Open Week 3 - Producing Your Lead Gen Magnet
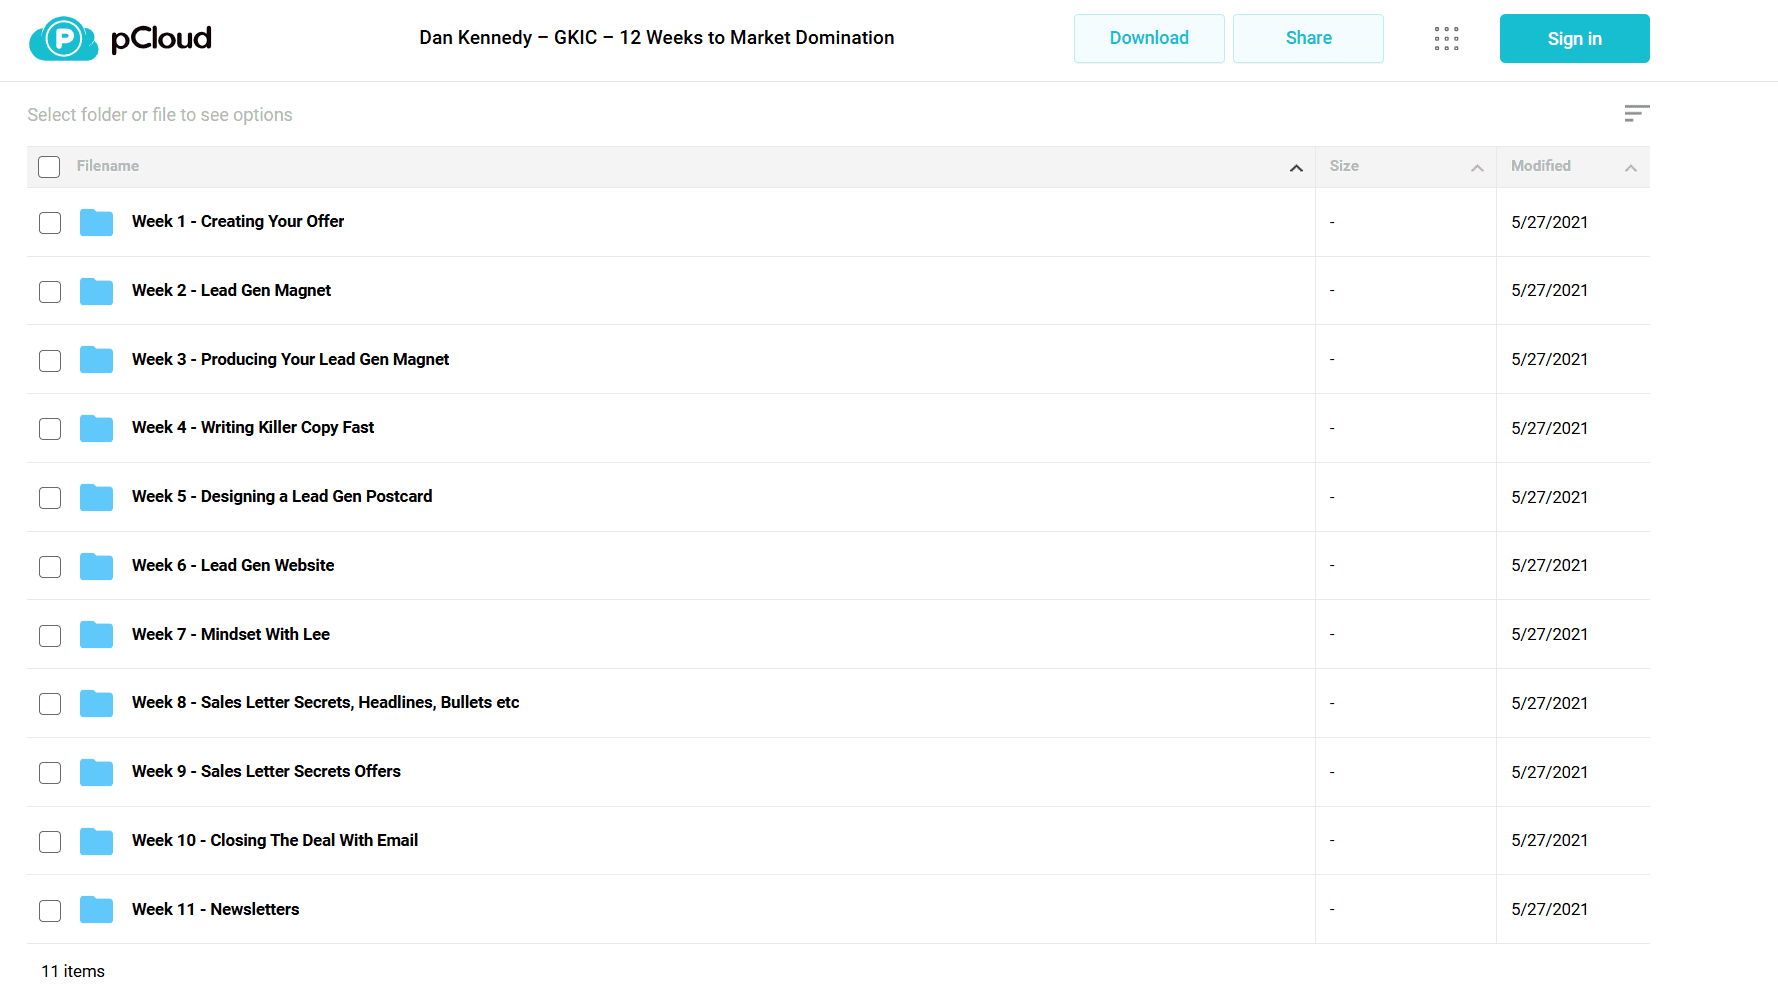The height and width of the screenshot is (999, 1778). coord(290,359)
